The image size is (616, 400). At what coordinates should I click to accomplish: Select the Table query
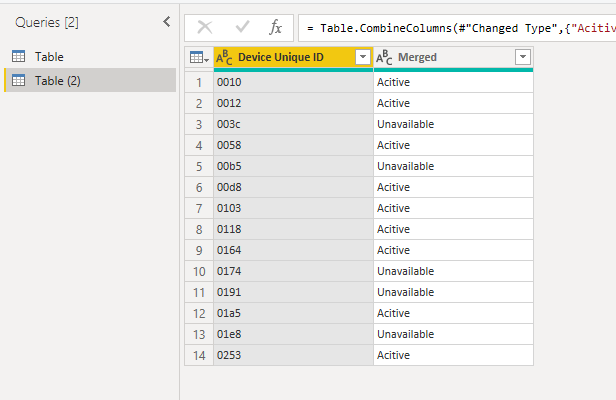tap(90, 57)
